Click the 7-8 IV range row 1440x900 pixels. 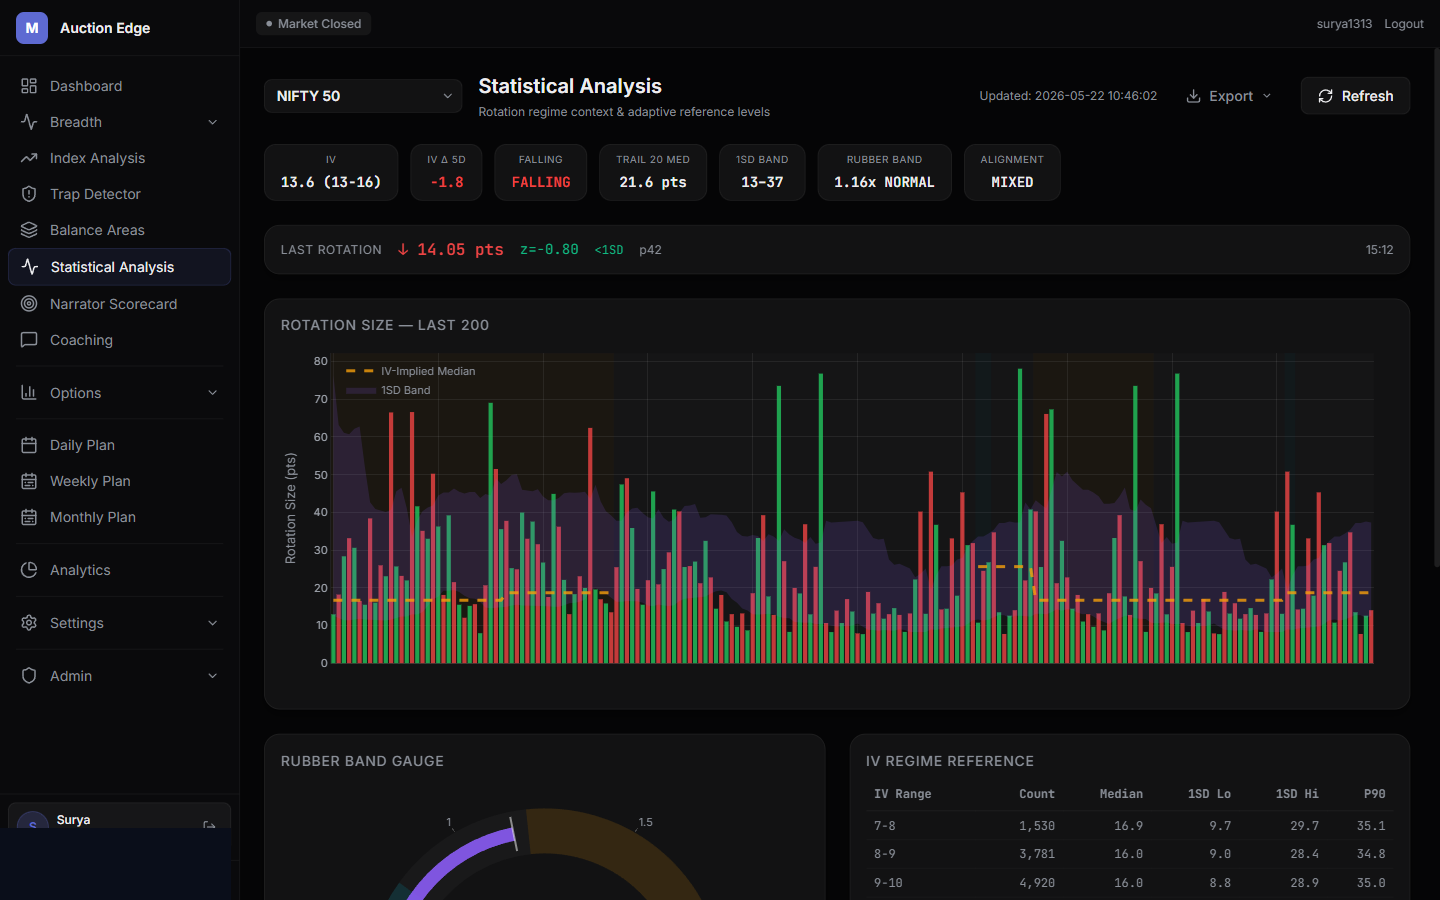(x=1130, y=826)
